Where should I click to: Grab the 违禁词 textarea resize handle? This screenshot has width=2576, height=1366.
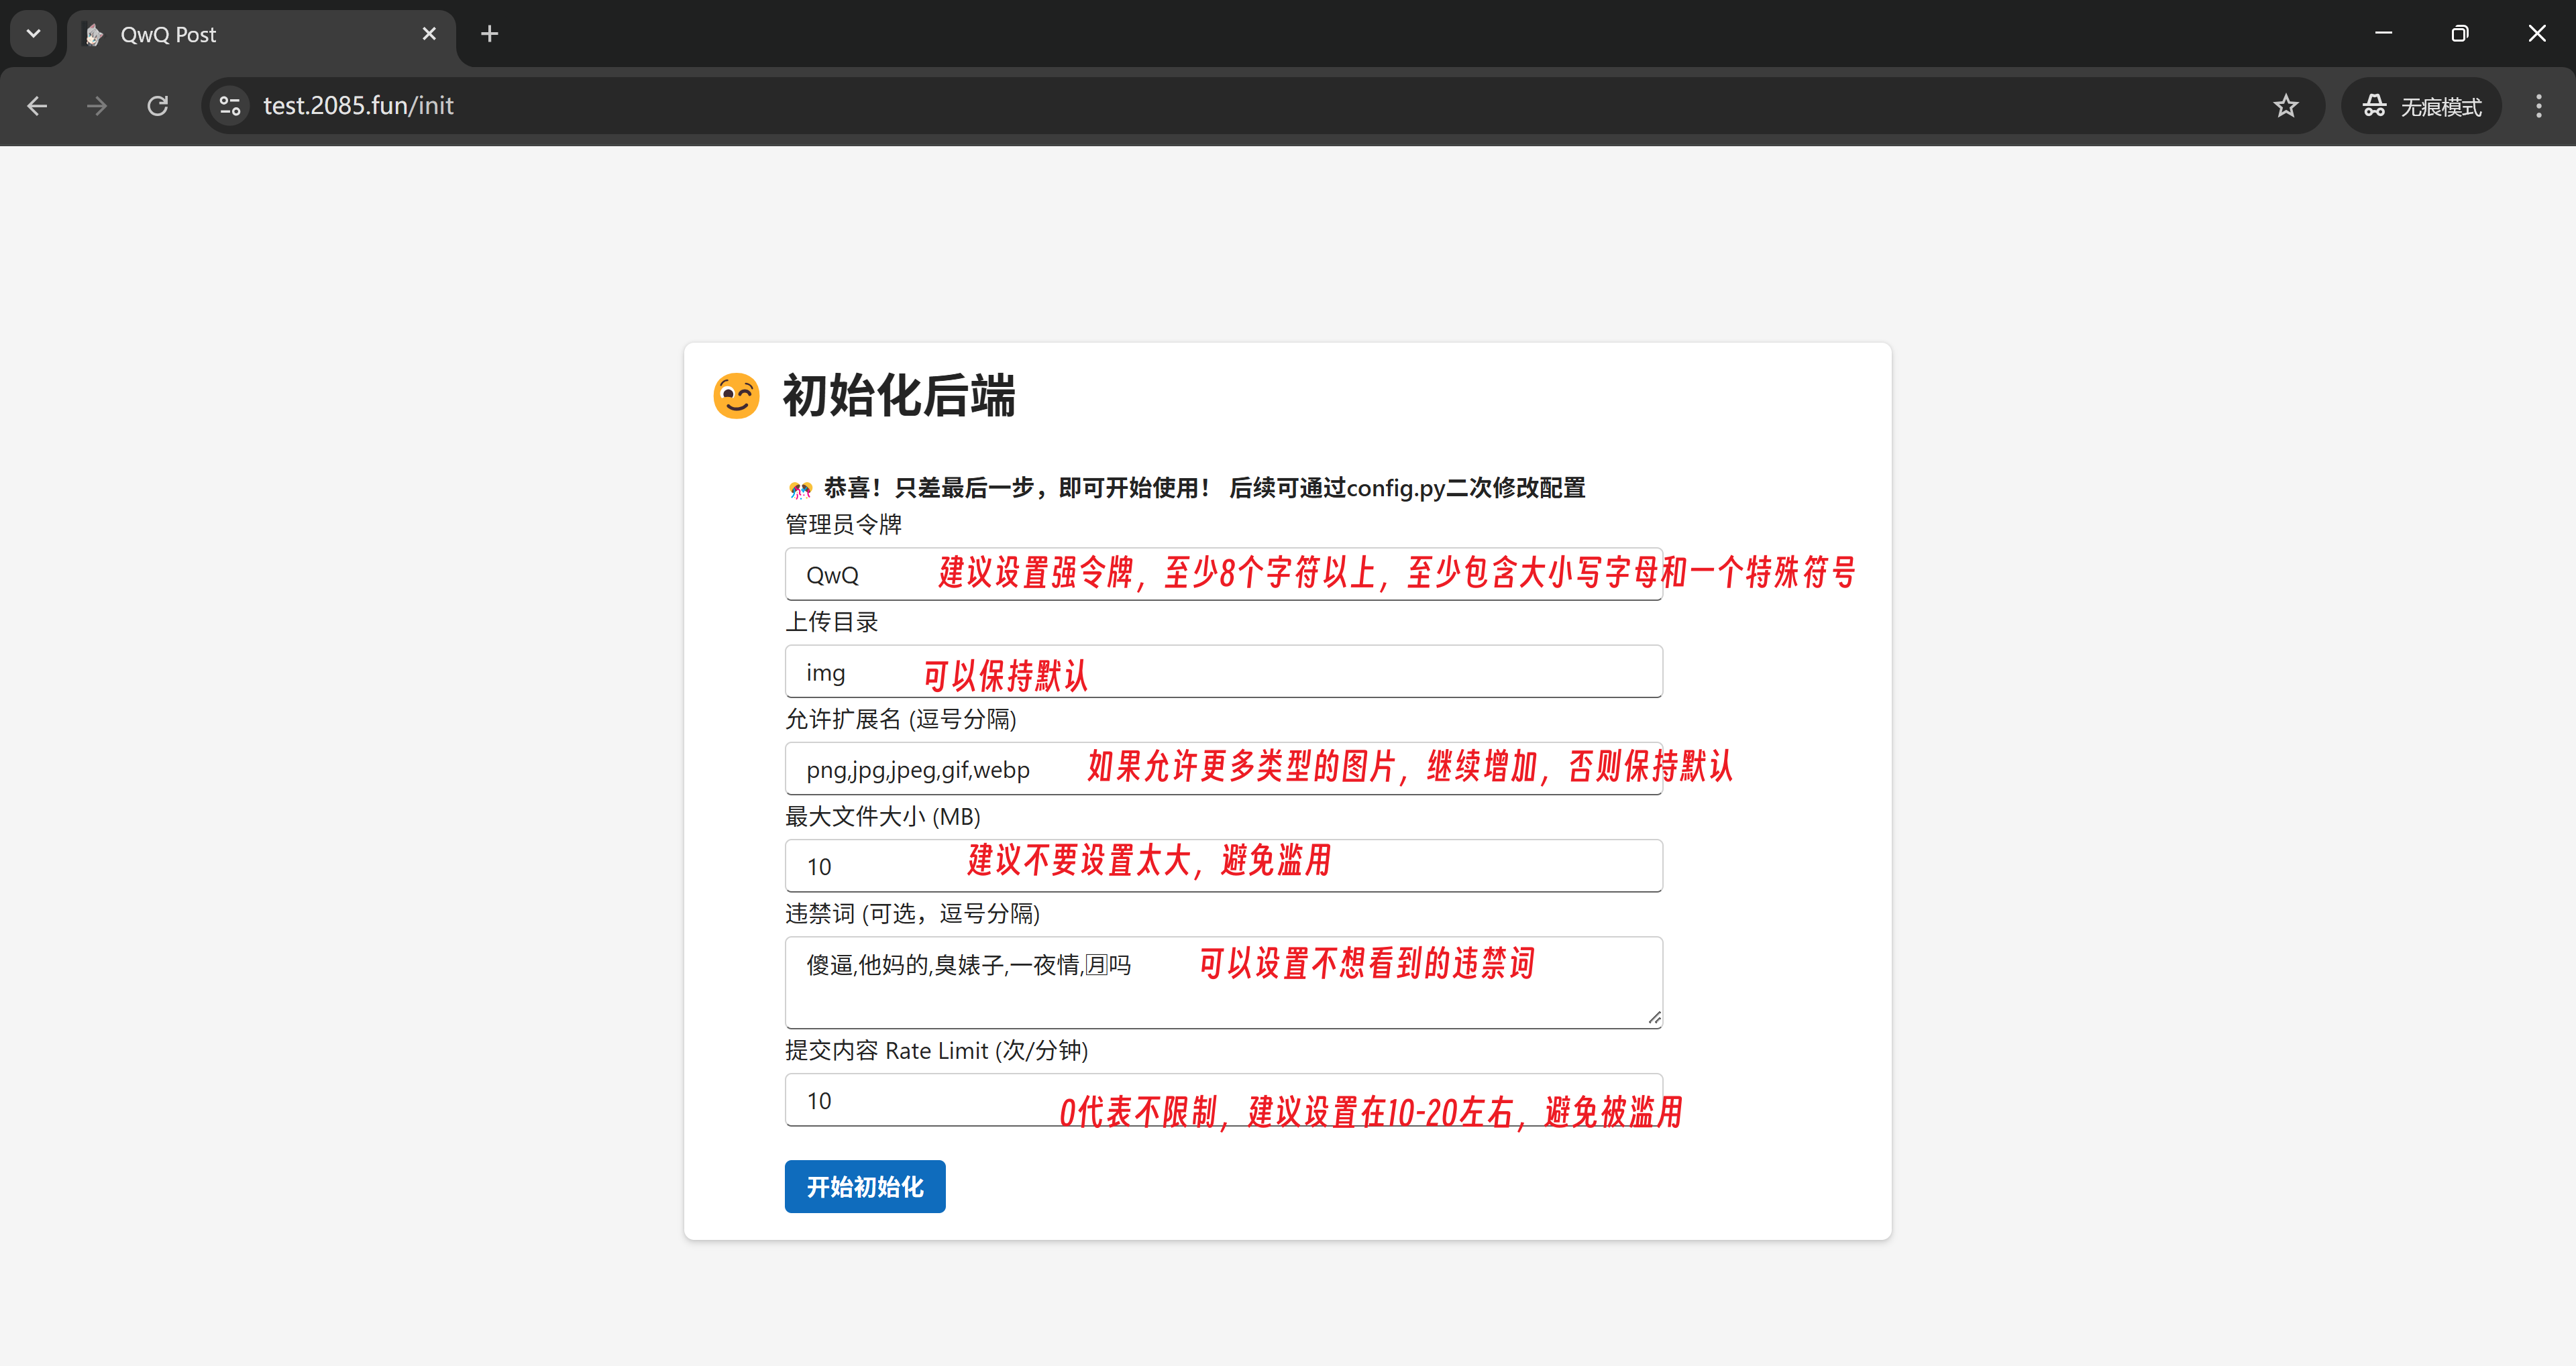pyautogui.click(x=1654, y=1018)
